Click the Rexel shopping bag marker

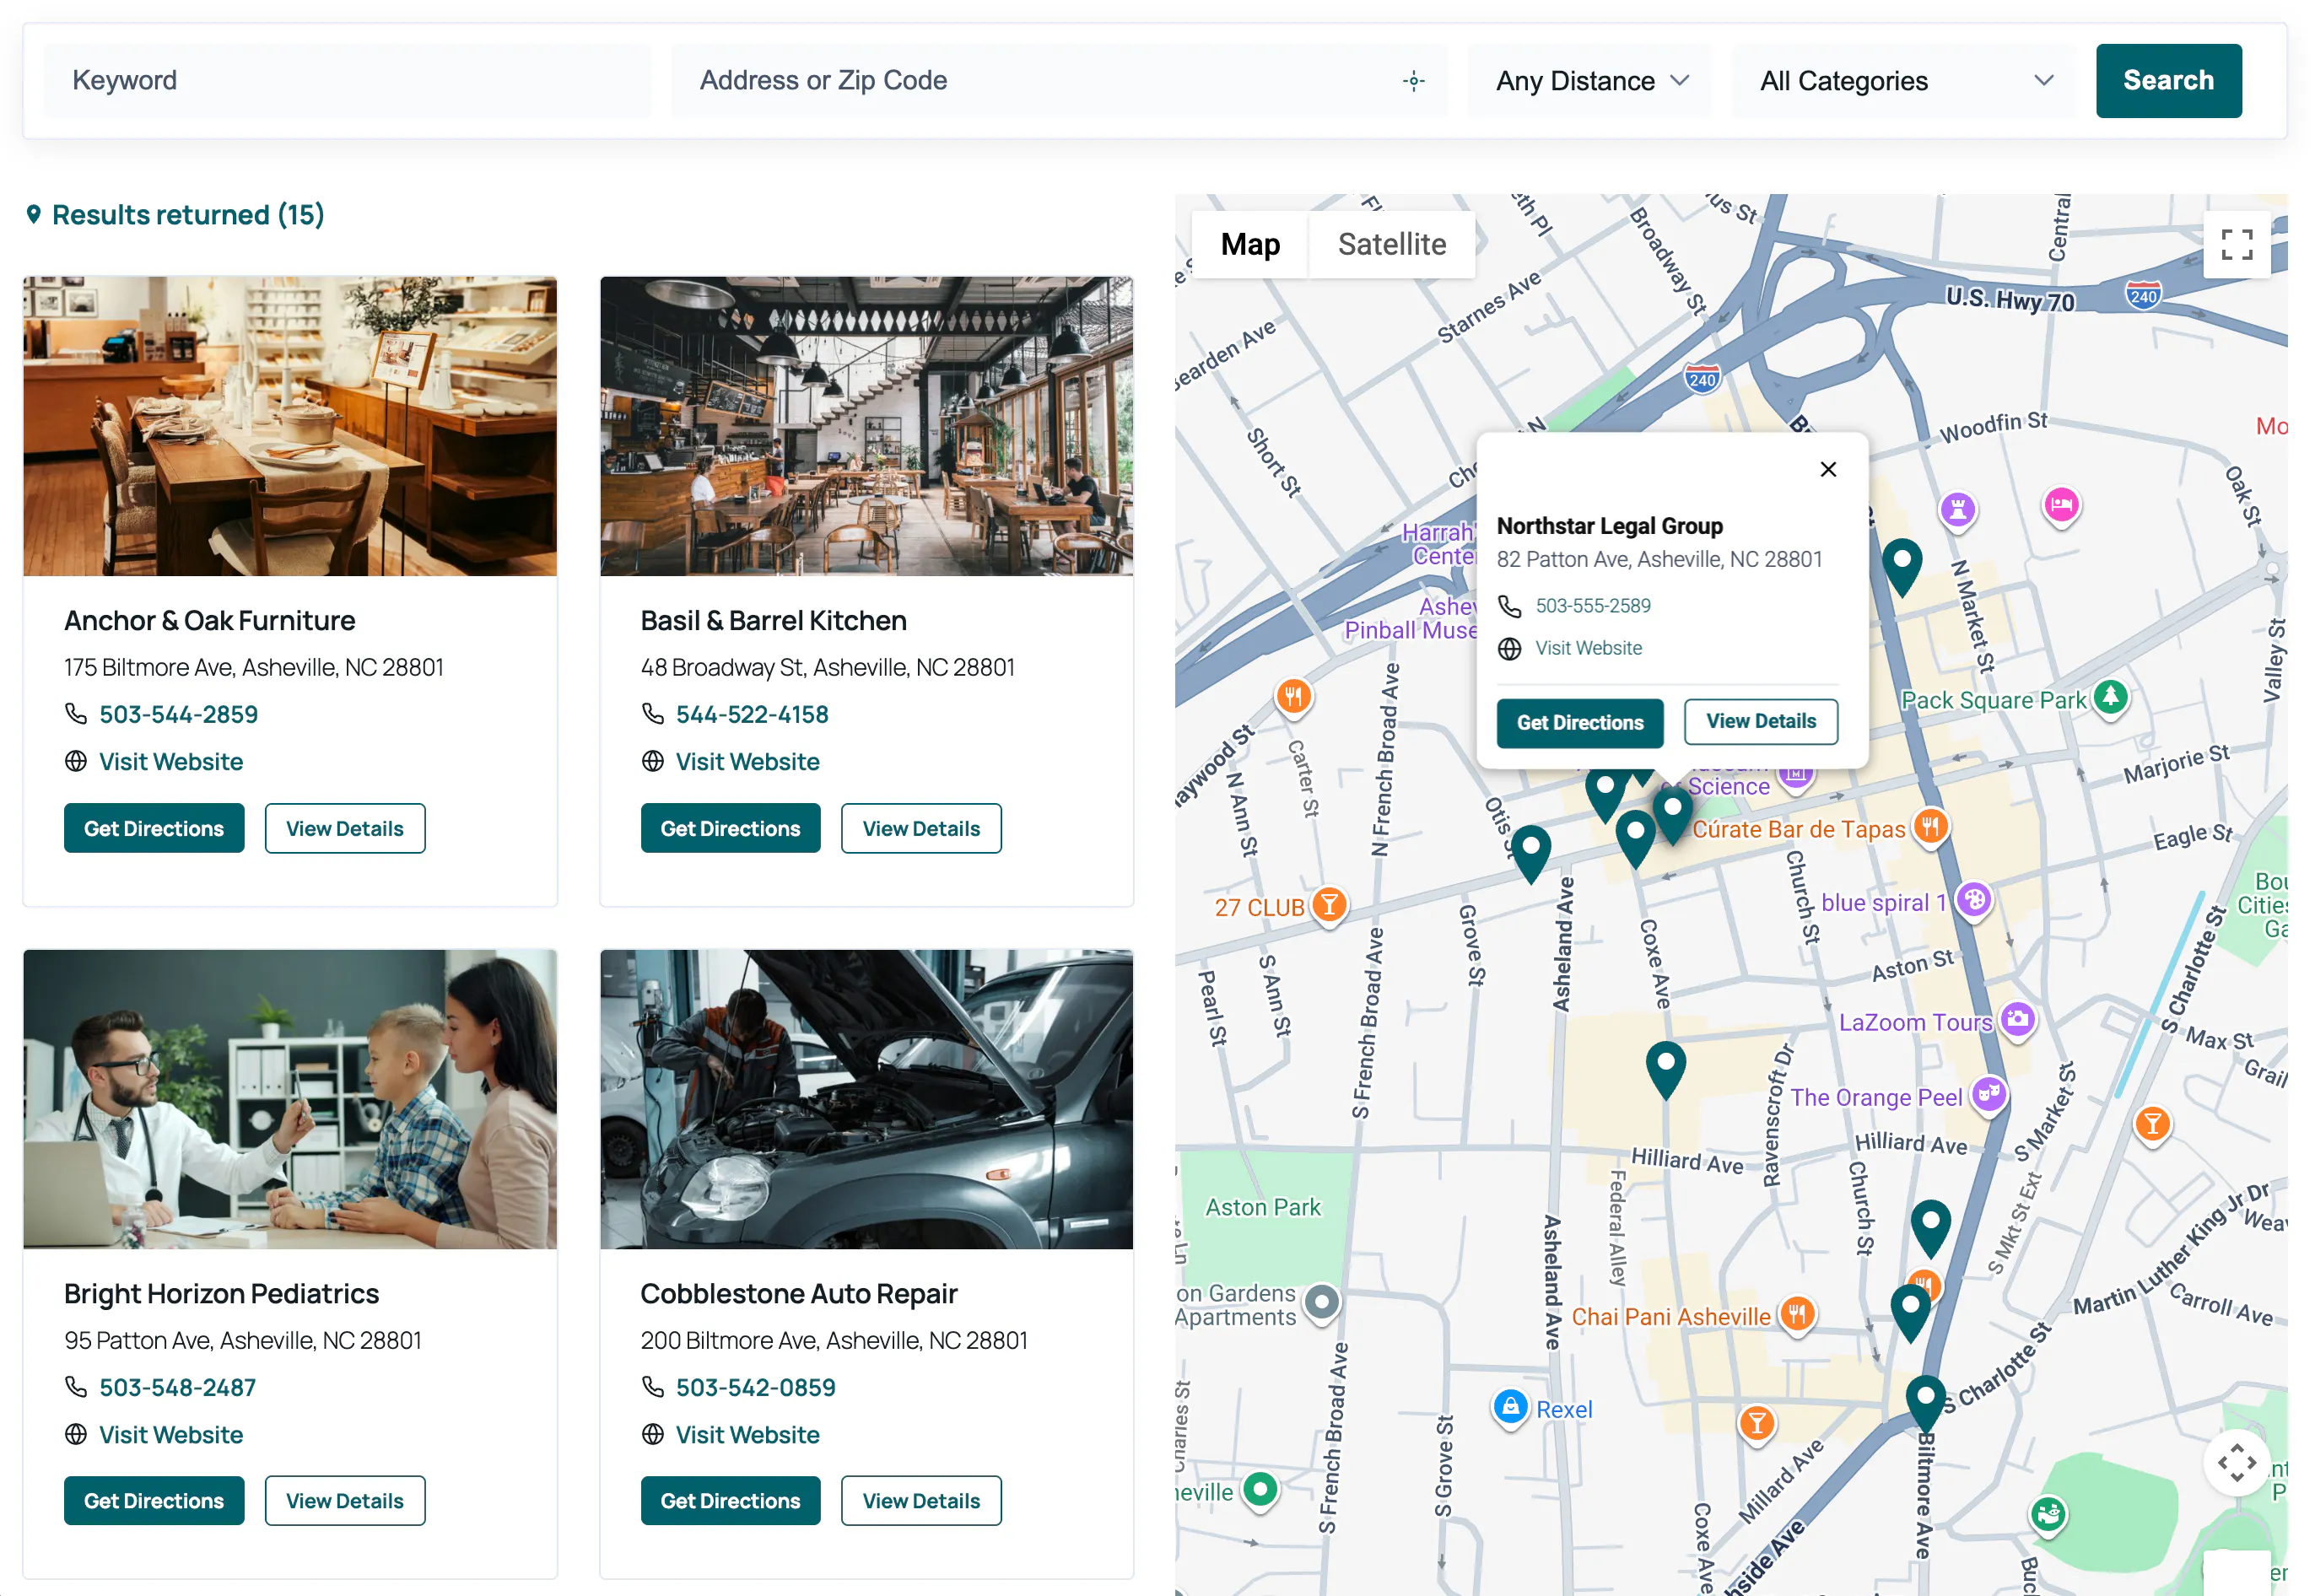(x=1511, y=1409)
